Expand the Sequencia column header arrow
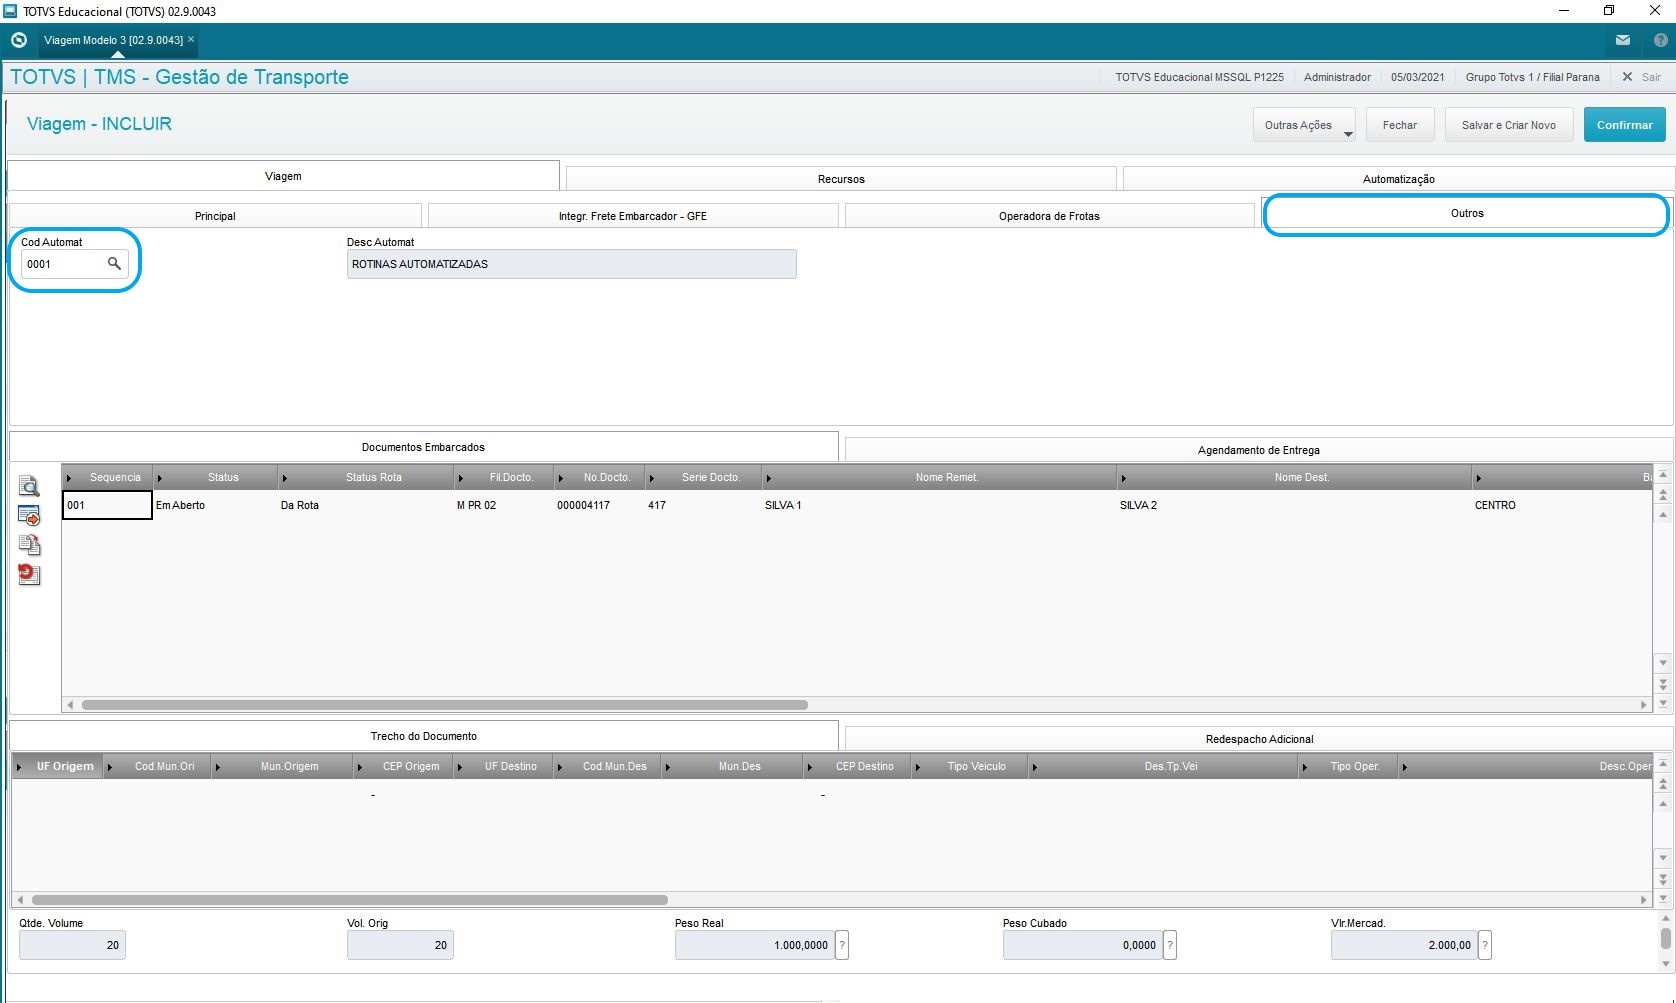The width and height of the screenshot is (1676, 1003). (x=69, y=478)
